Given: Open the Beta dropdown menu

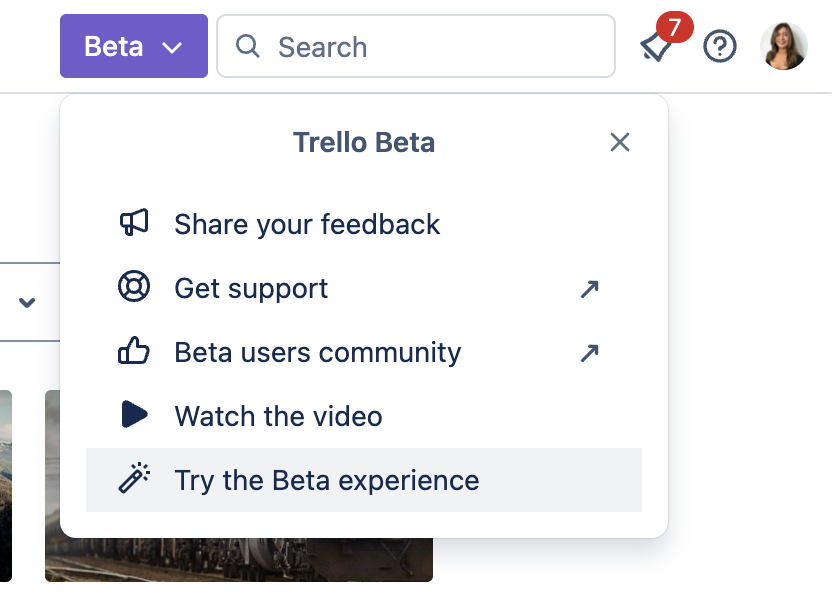Looking at the screenshot, I should pos(133,46).
